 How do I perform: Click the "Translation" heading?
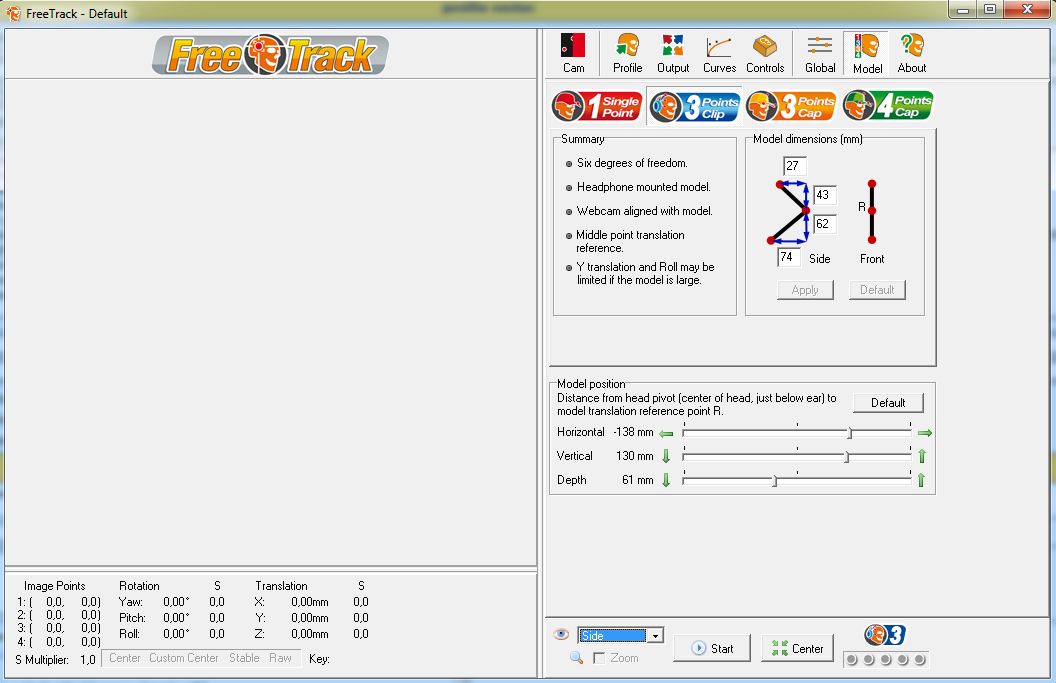tap(282, 586)
